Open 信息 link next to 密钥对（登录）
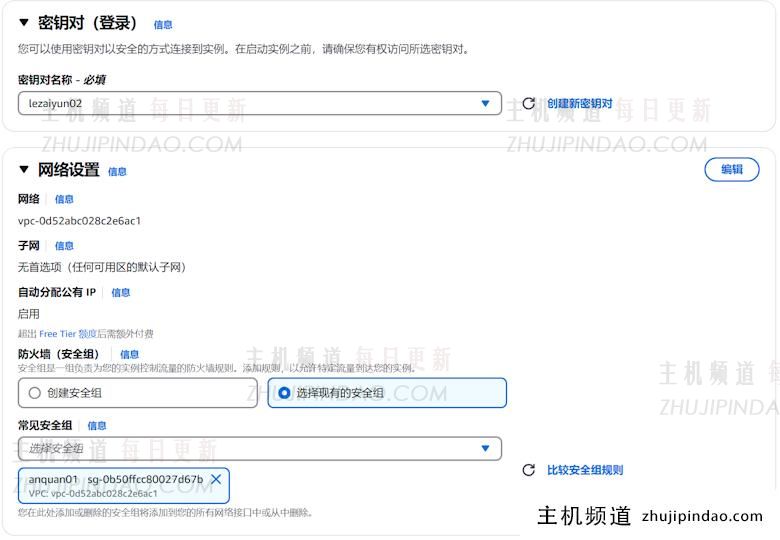Viewport: 780px width, 540px height. pyautogui.click(x=163, y=24)
